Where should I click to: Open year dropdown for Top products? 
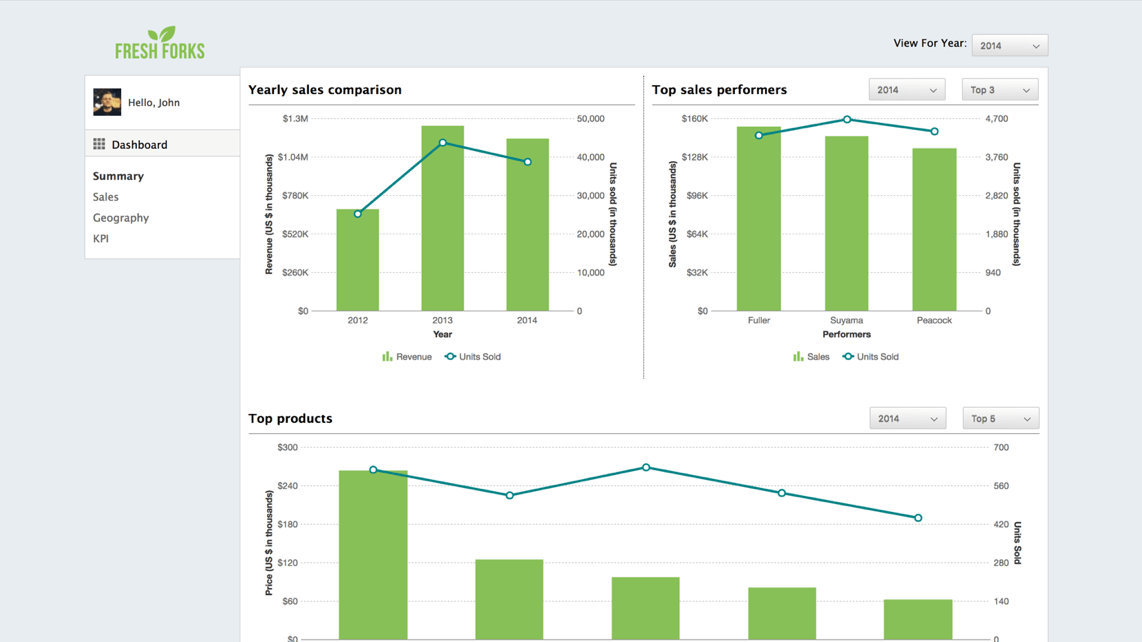point(907,419)
